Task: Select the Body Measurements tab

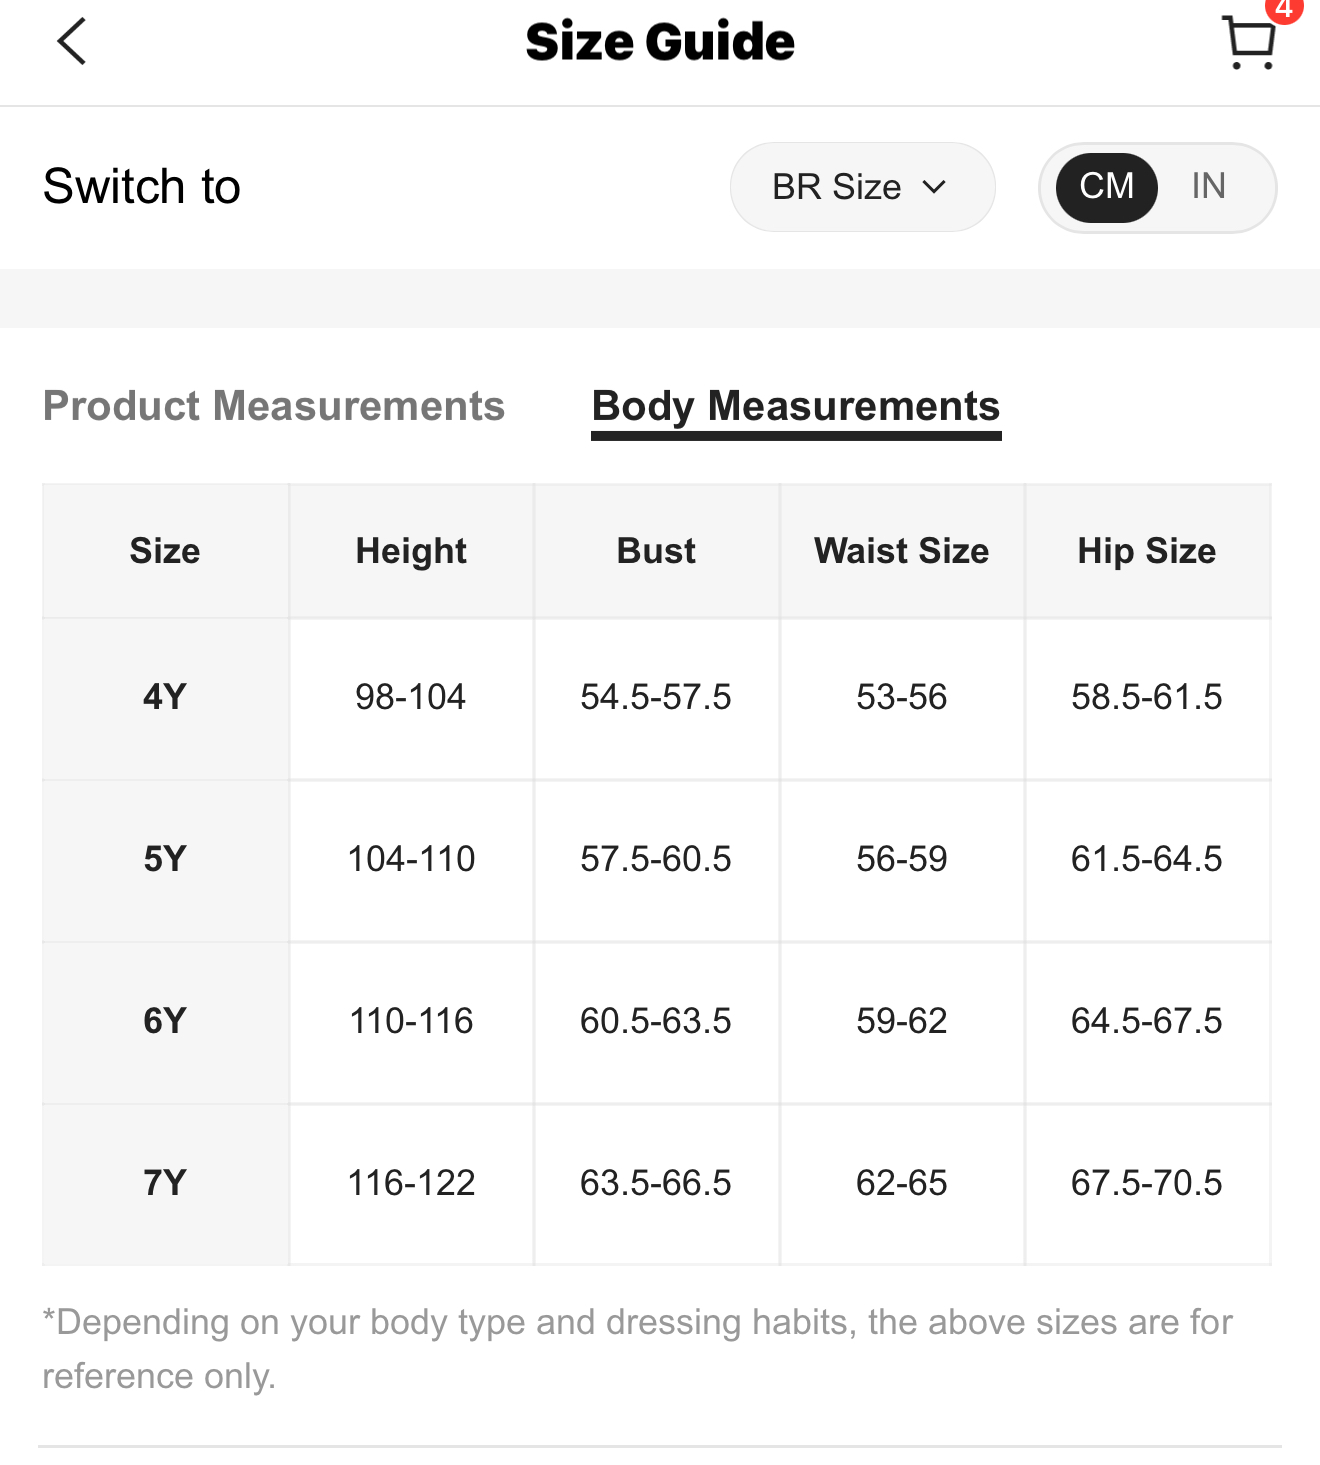Action: [796, 408]
